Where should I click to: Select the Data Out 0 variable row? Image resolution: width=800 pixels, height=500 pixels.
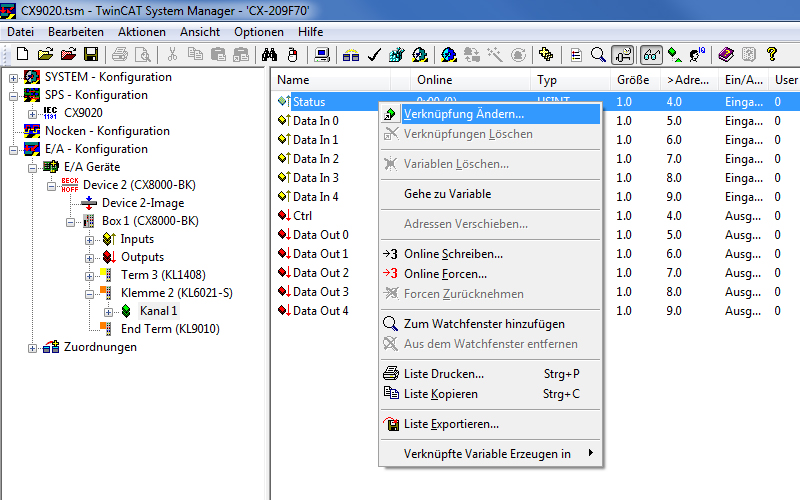click(320, 235)
